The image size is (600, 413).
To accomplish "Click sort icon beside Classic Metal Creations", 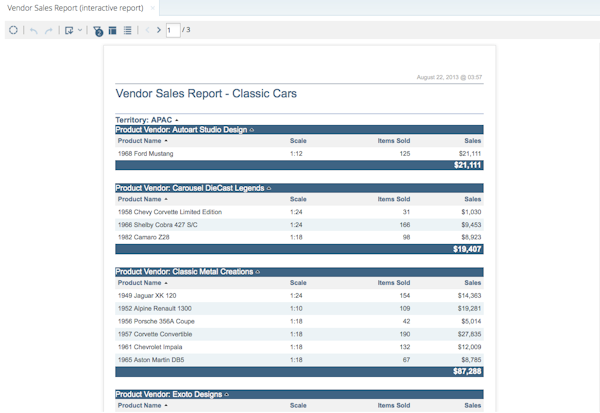I will [258, 272].
